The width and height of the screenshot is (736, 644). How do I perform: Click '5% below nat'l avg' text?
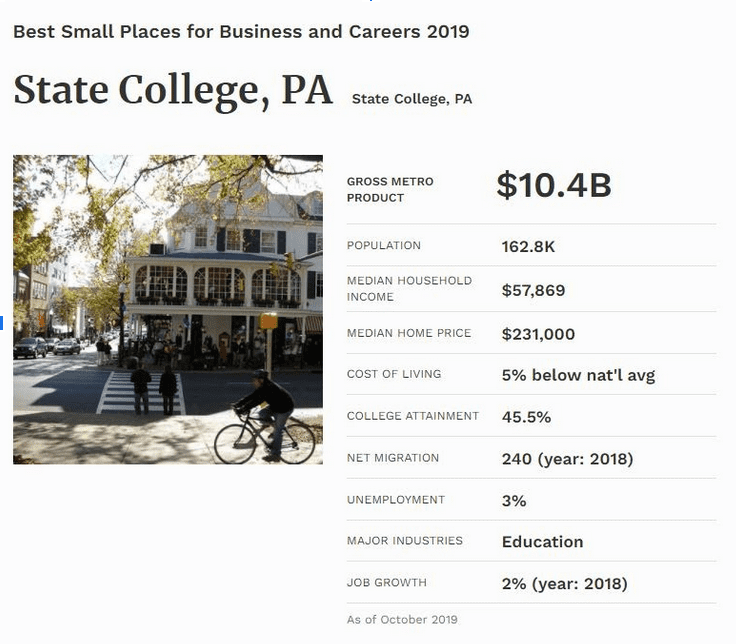578,376
